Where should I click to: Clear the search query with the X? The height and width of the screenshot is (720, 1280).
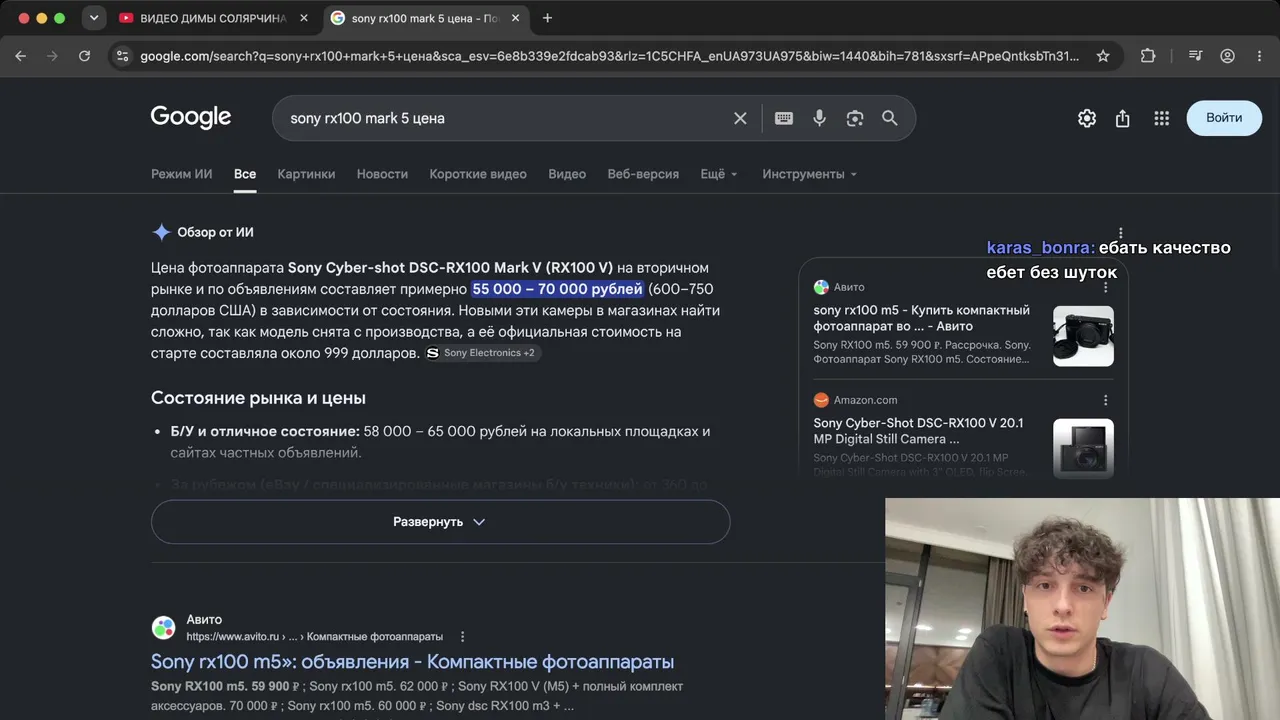pos(740,118)
